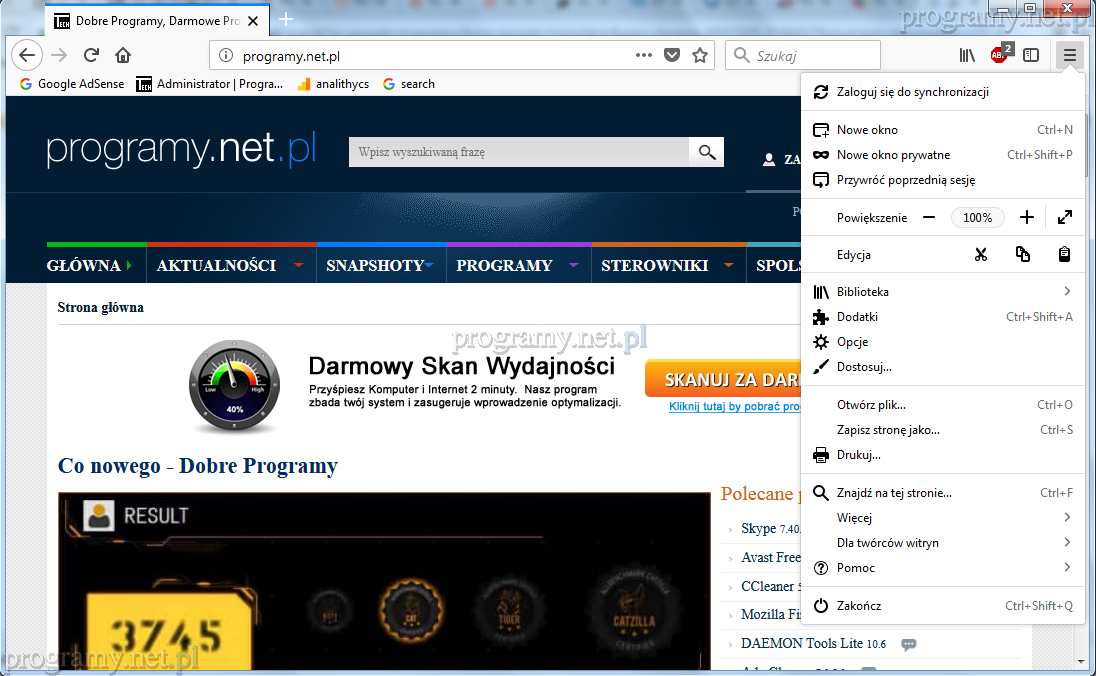The width and height of the screenshot is (1096, 676).
Task: Go to GŁÓWNA navigation item
Action: click(84, 266)
